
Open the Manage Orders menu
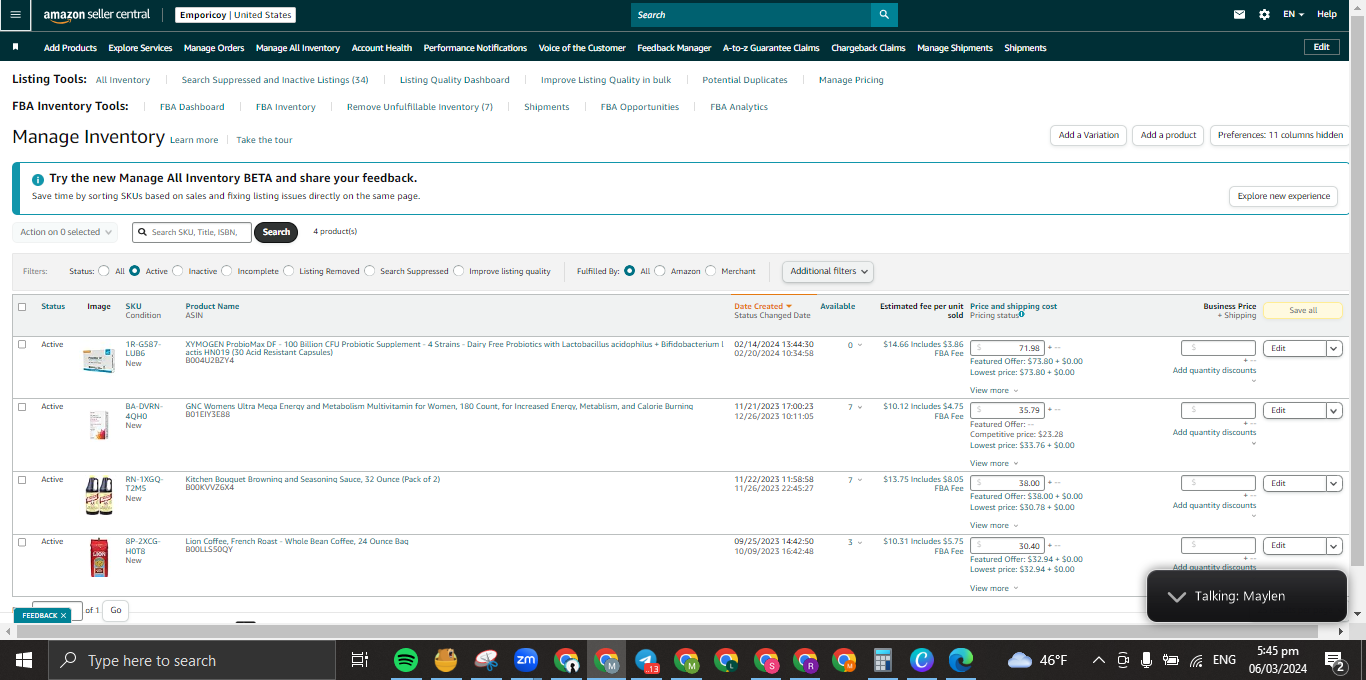(x=214, y=48)
